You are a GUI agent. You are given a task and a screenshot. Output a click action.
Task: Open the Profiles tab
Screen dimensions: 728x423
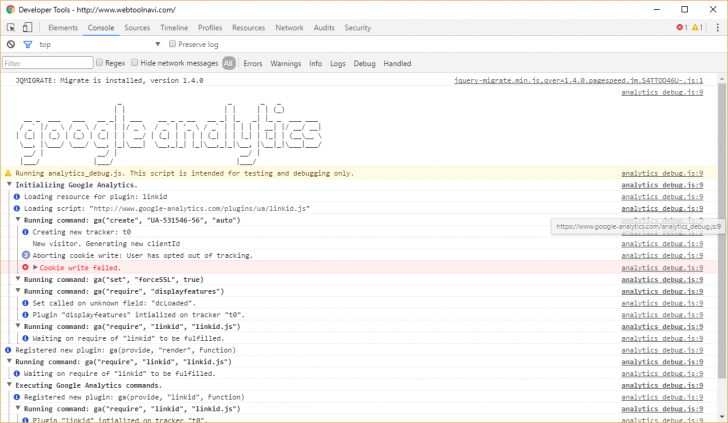[x=210, y=28]
